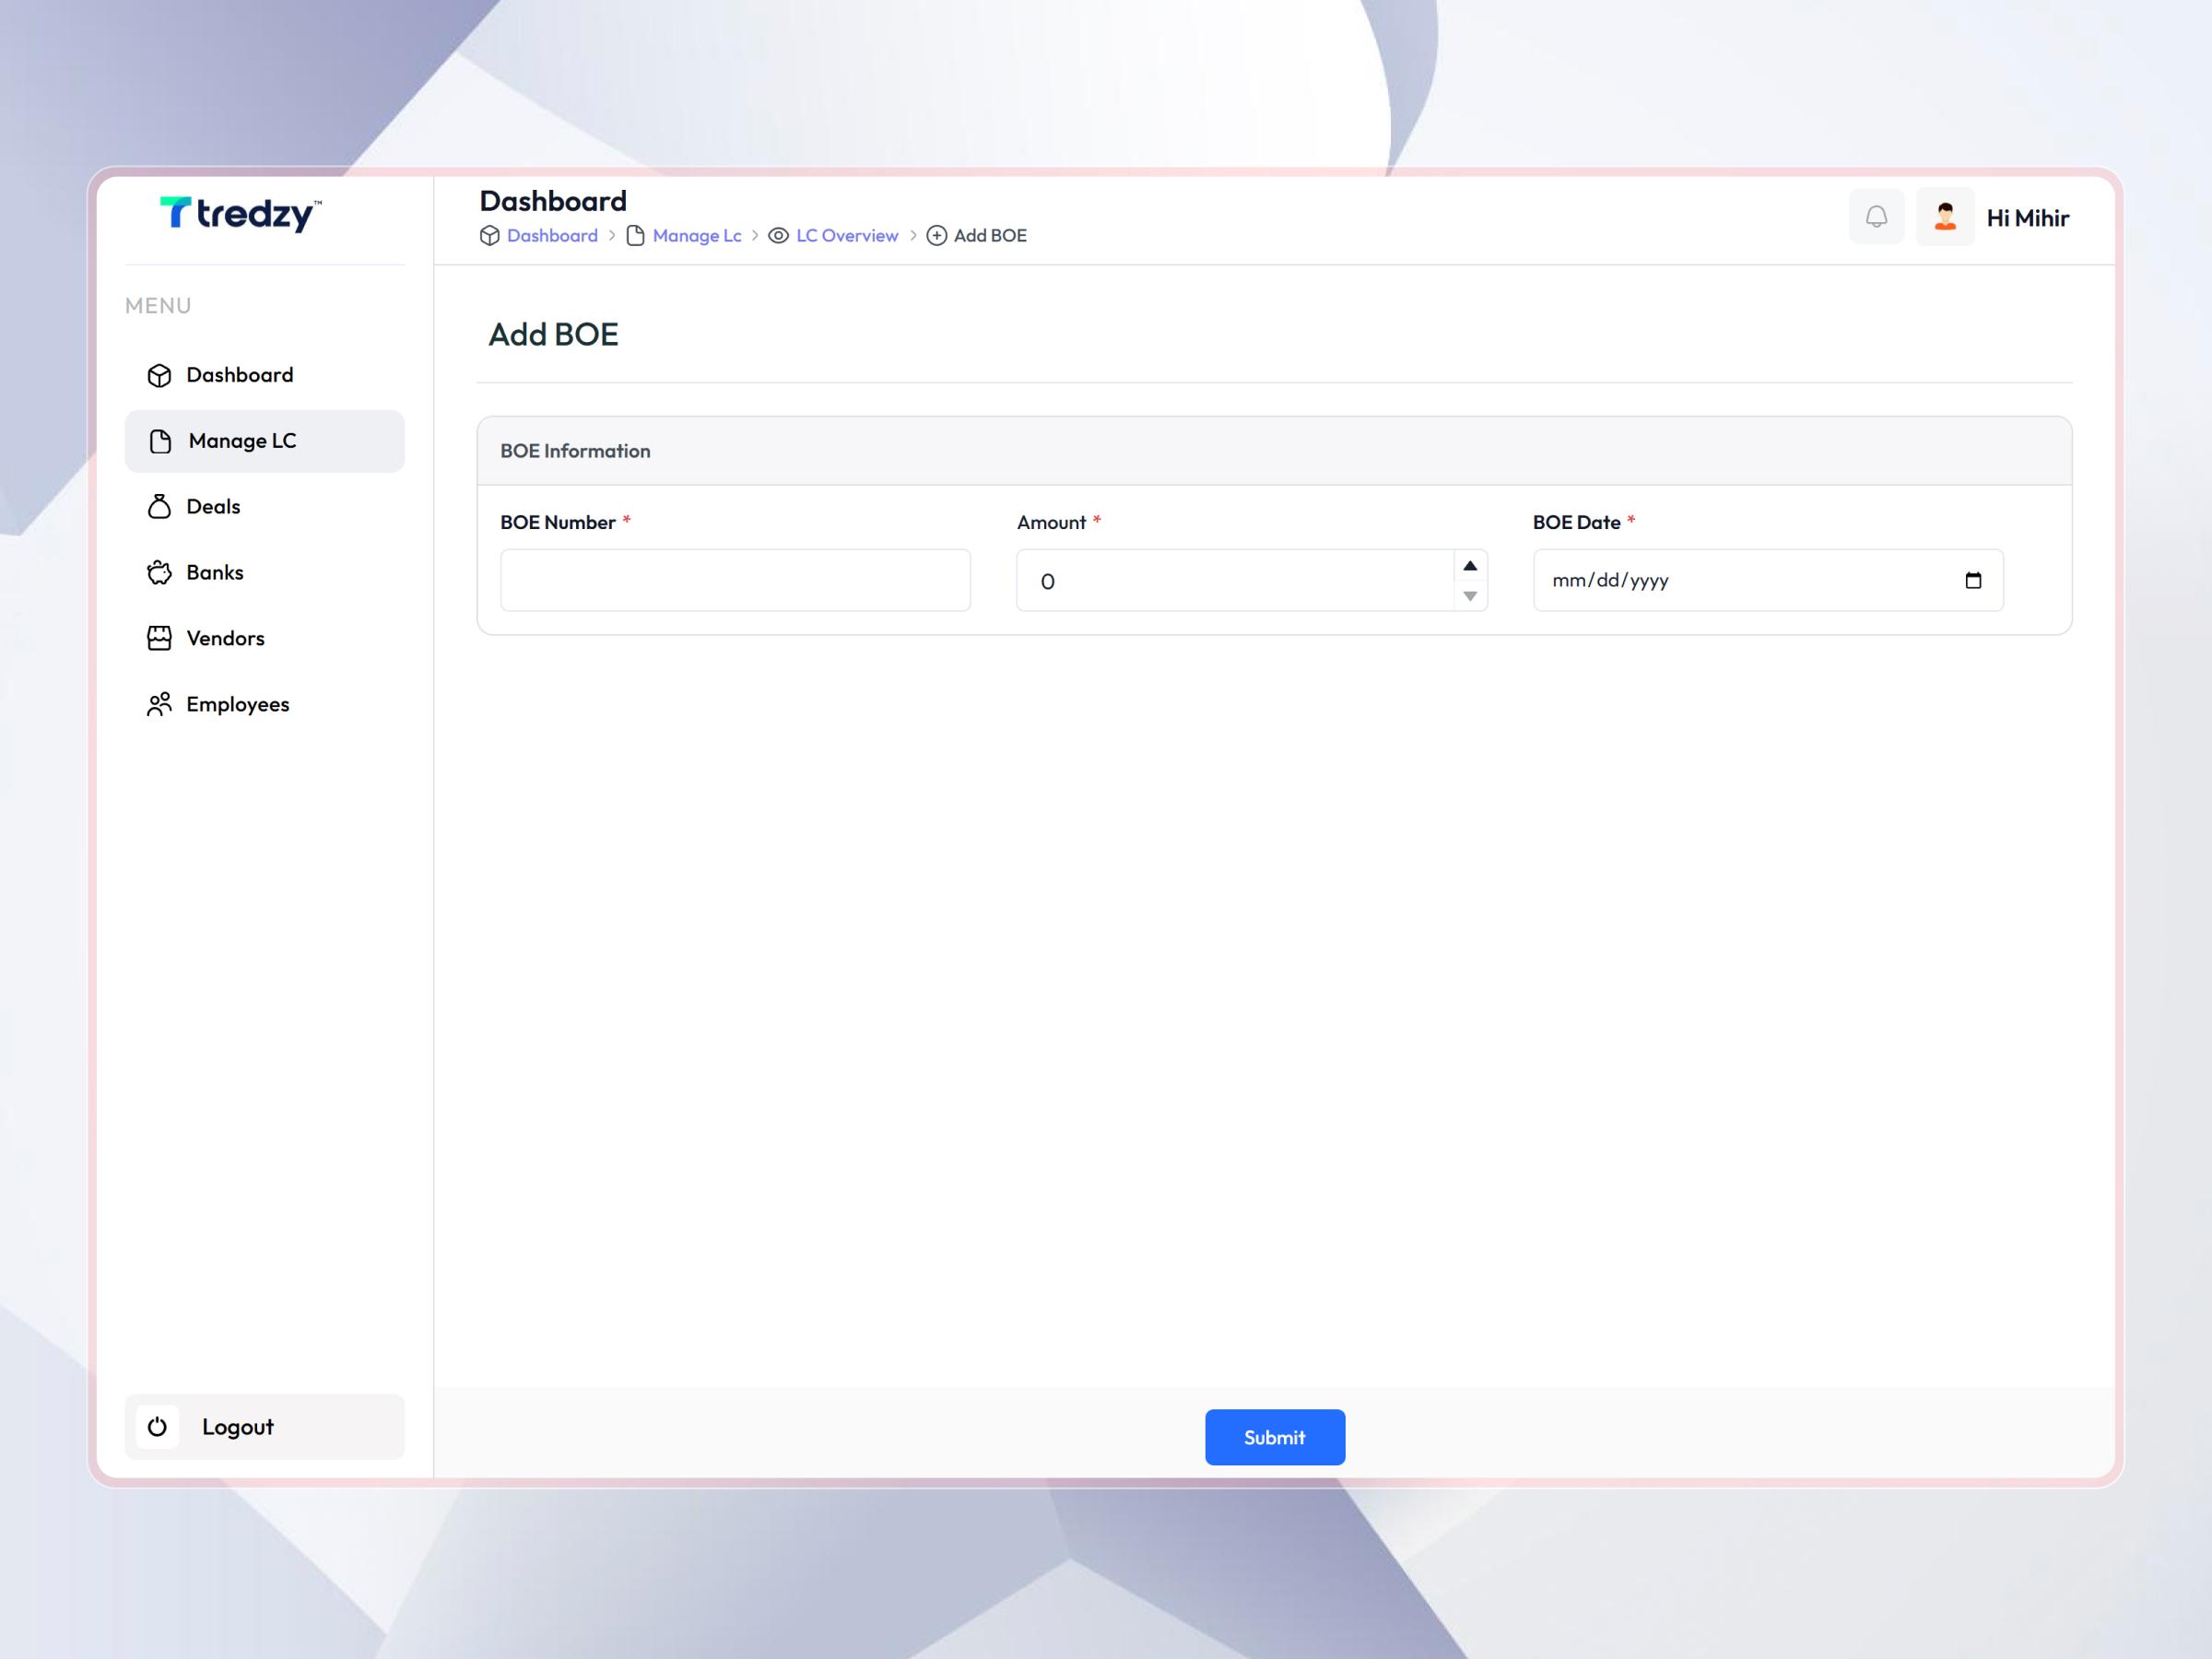Navigate to Manage Lc breadcrumb link
This screenshot has height=1659, width=2212.
click(697, 235)
